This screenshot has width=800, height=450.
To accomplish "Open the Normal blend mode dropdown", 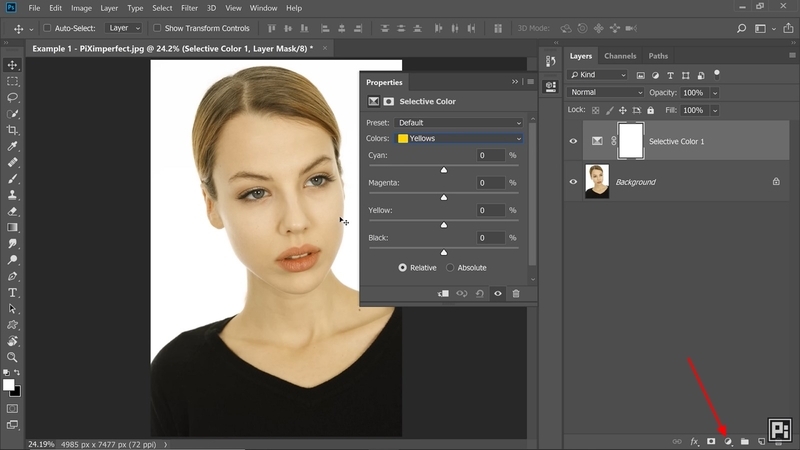I will 605,92.
